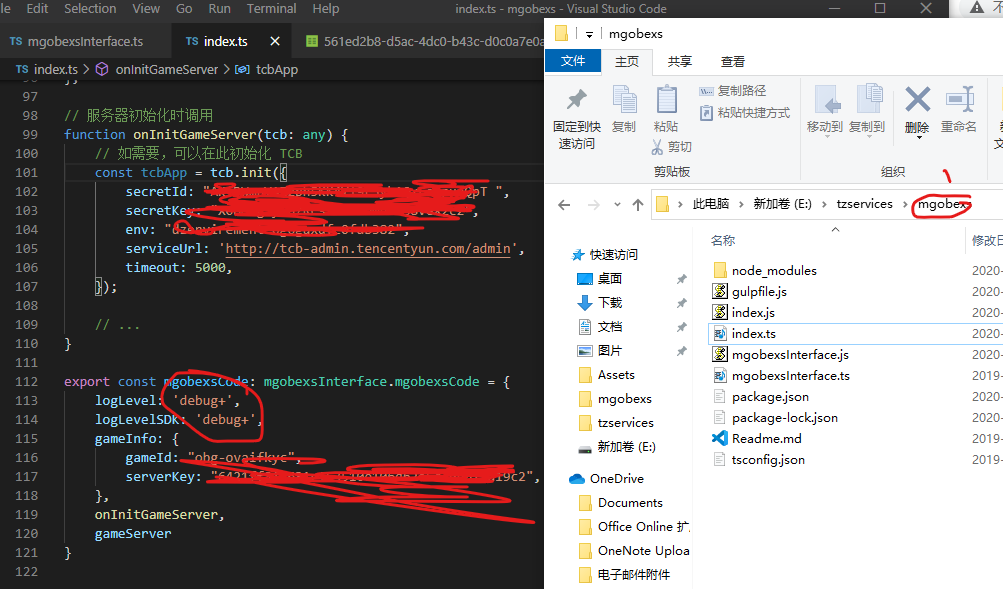
Task: Open the Selection menu in VS Code
Action: pyautogui.click(x=90, y=8)
